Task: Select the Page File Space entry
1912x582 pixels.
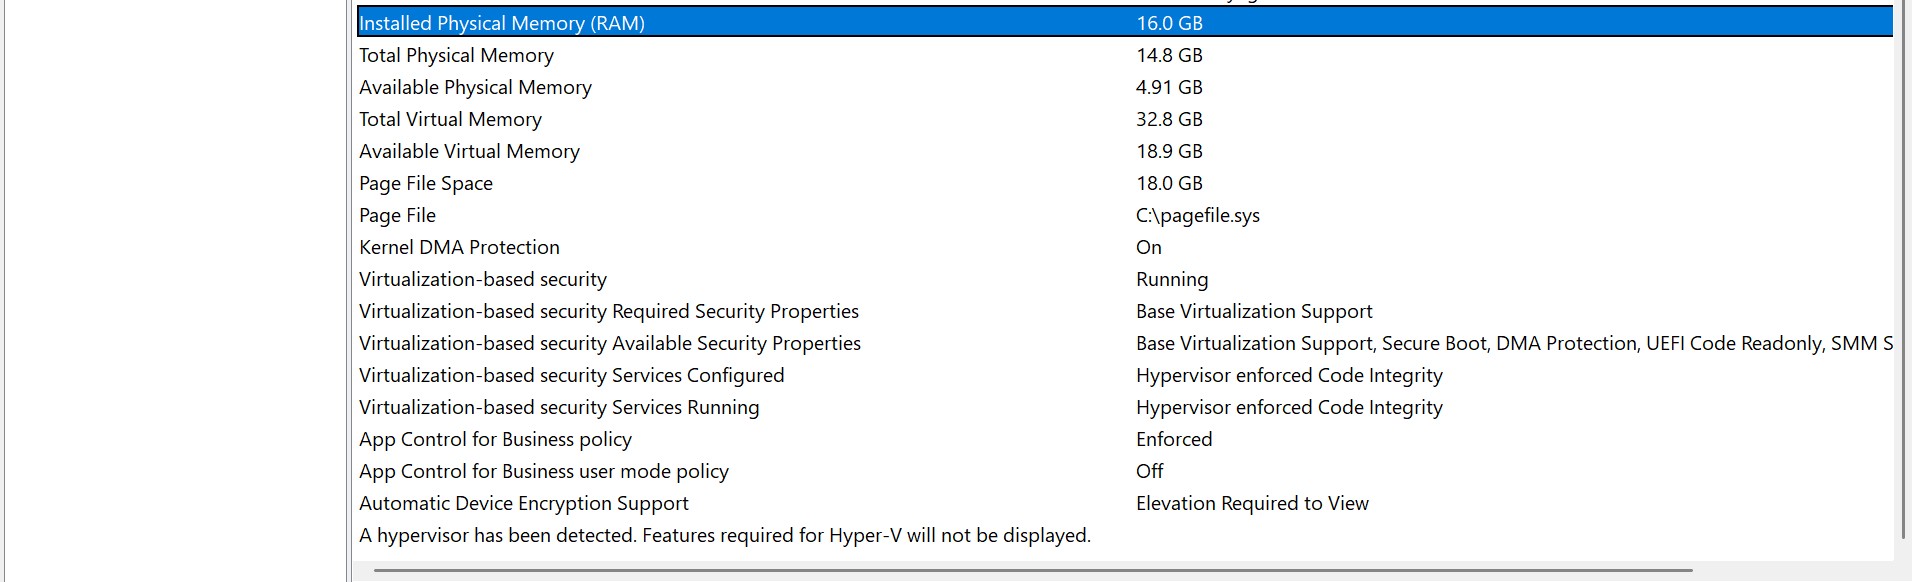Action: click(x=425, y=183)
